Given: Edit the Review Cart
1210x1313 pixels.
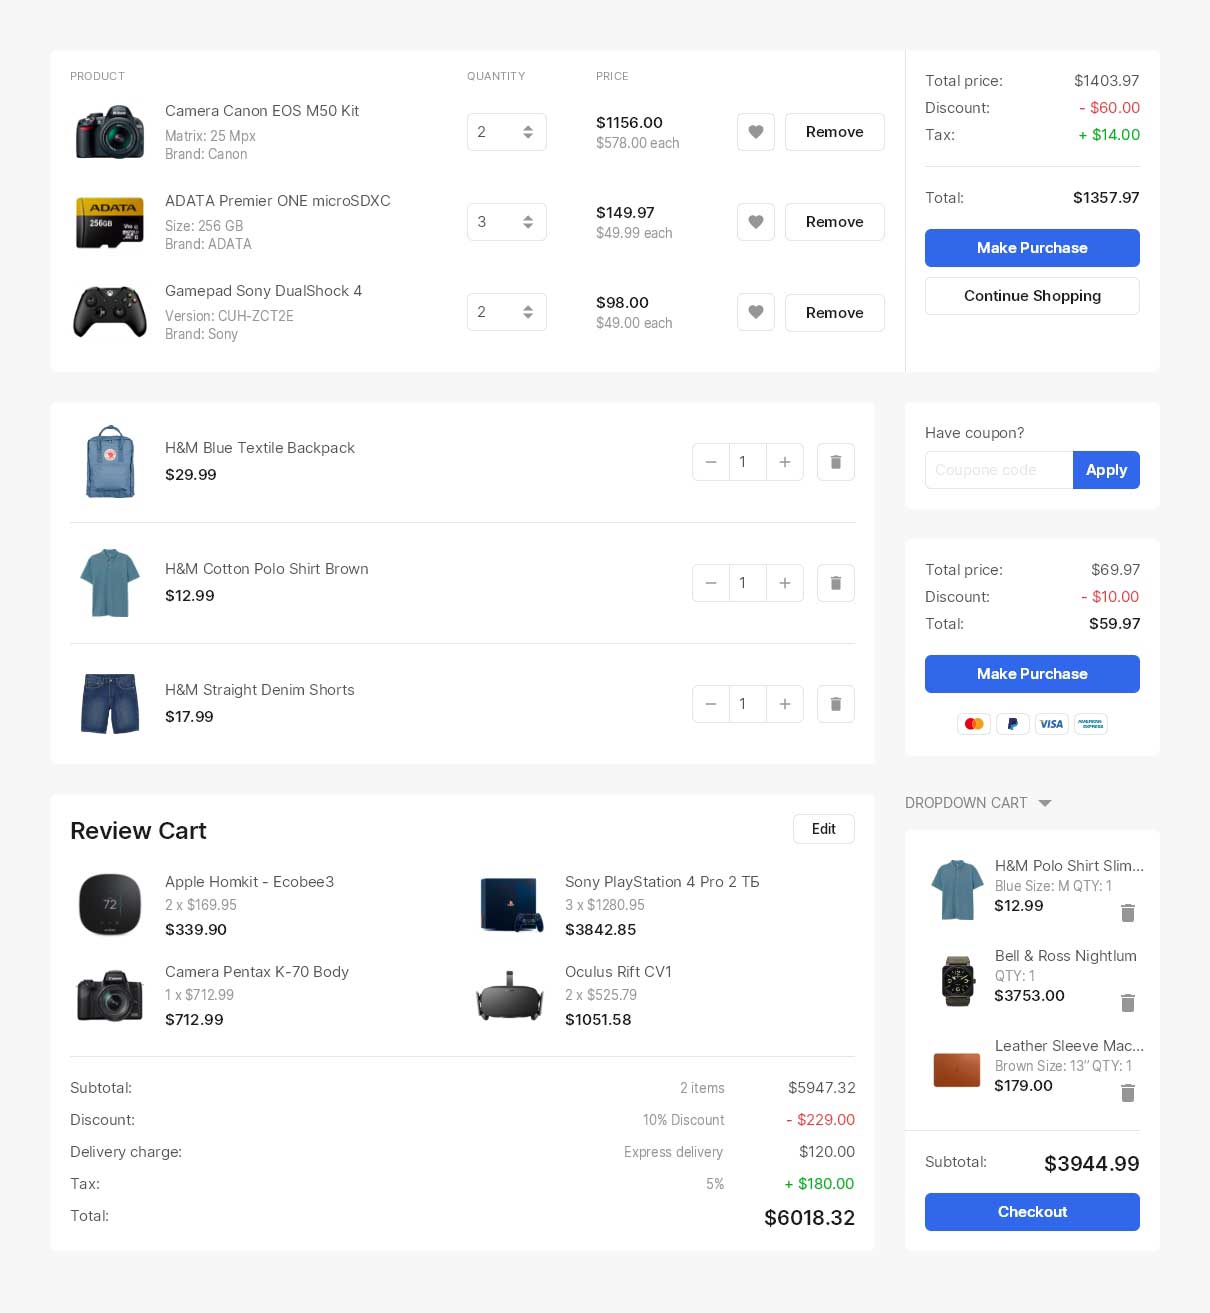Looking at the screenshot, I should click(824, 829).
